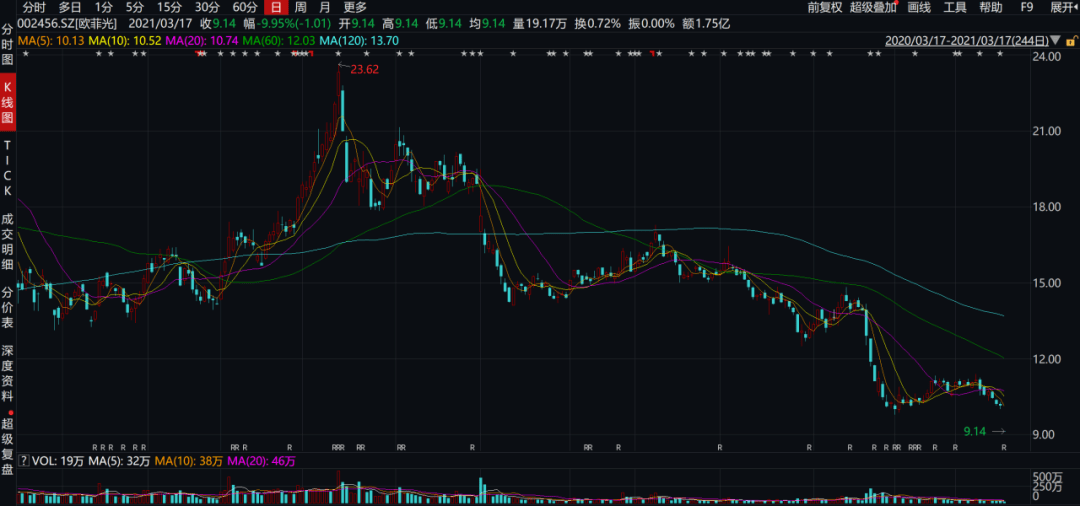Screen dimensions: 1080x506
Task: Switch to the 周 weekly period
Action: pos(300,7)
